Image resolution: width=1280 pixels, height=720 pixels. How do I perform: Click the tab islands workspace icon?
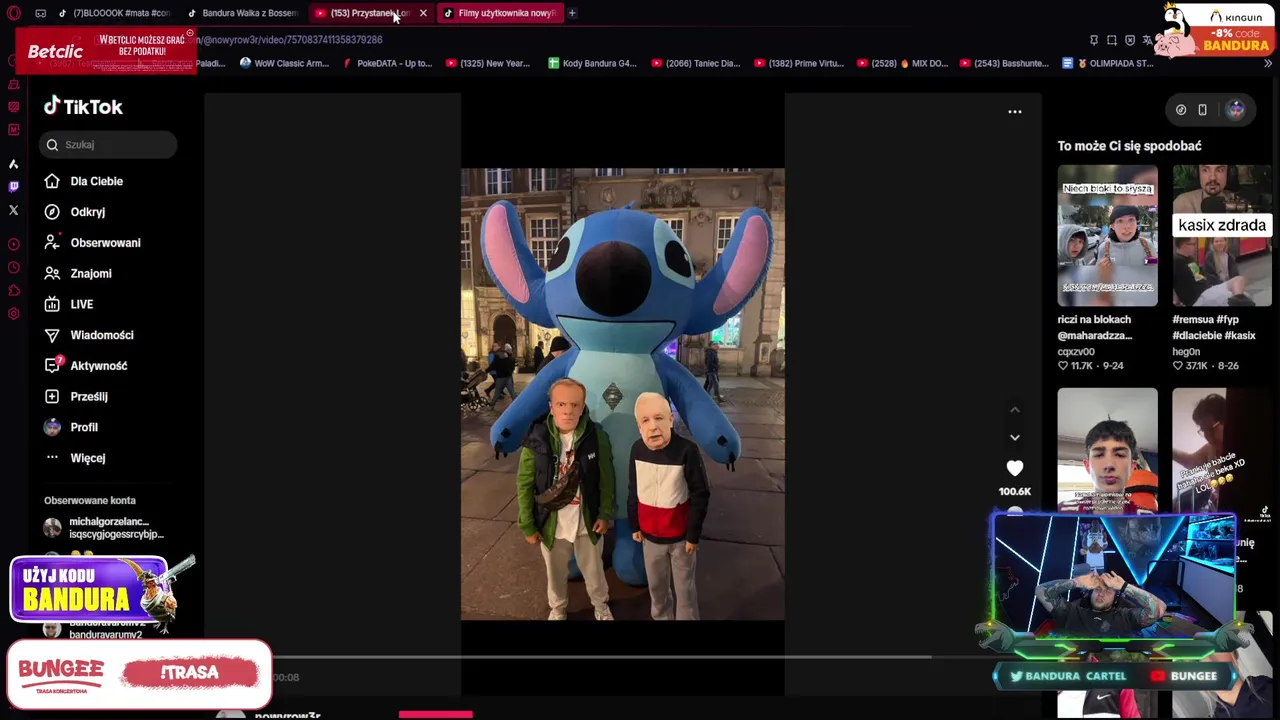click(40, 13)
